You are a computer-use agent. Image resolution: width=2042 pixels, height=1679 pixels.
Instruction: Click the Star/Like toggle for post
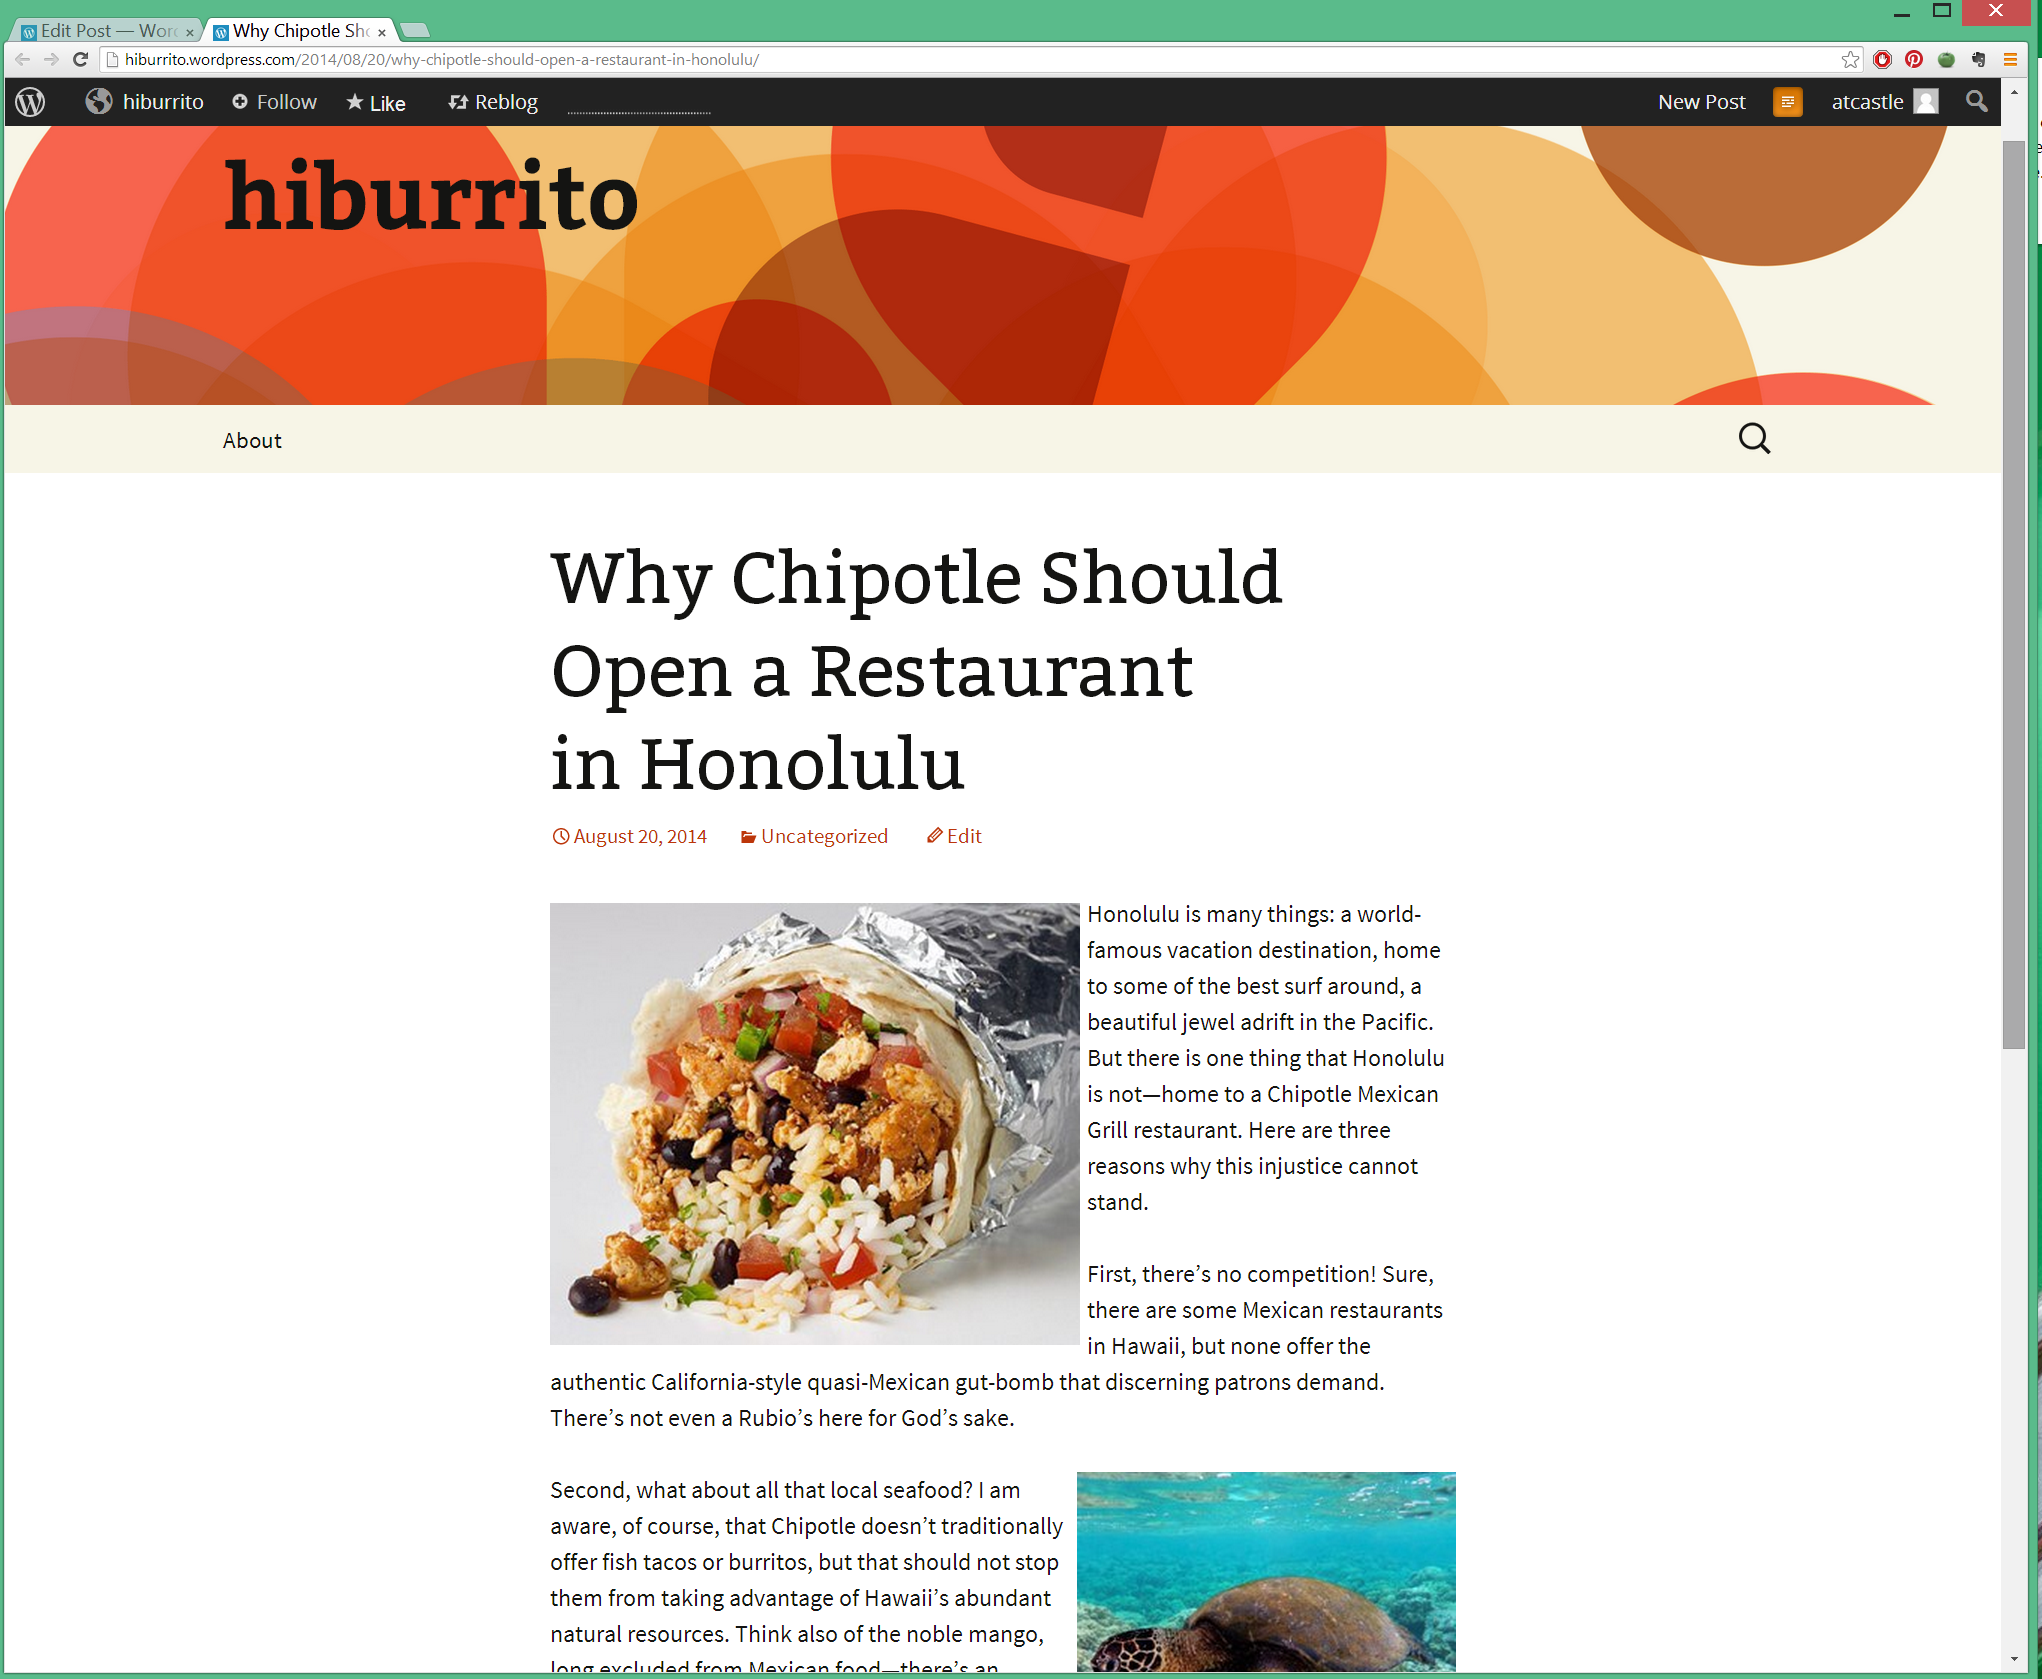pyautogui.click(x=373, y=103)
